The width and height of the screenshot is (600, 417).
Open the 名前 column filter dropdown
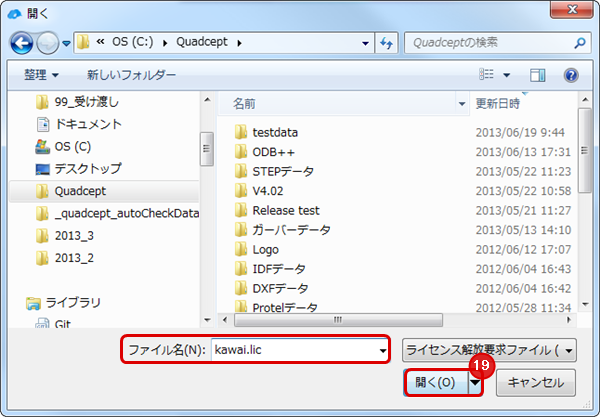(462, 104)
